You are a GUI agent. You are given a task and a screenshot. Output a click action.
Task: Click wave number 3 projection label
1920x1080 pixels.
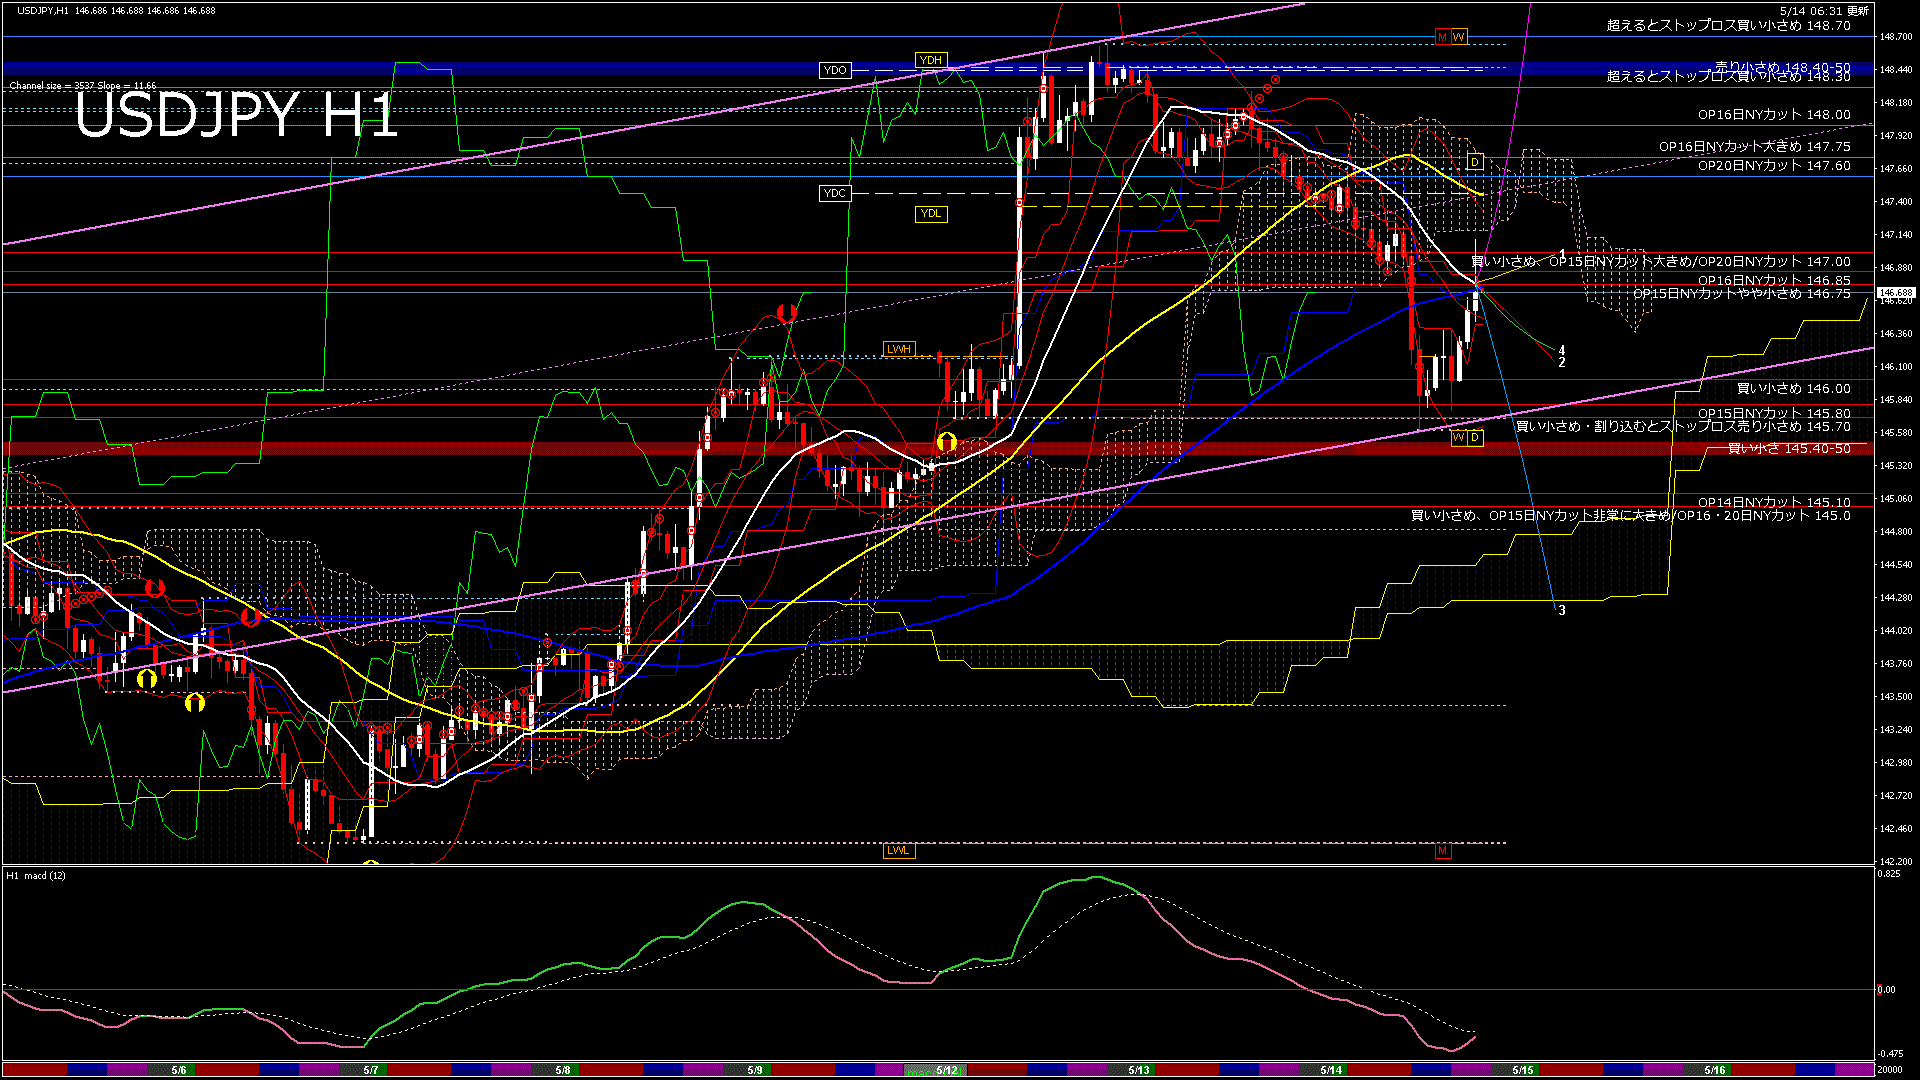click(x=1562, y=610)
